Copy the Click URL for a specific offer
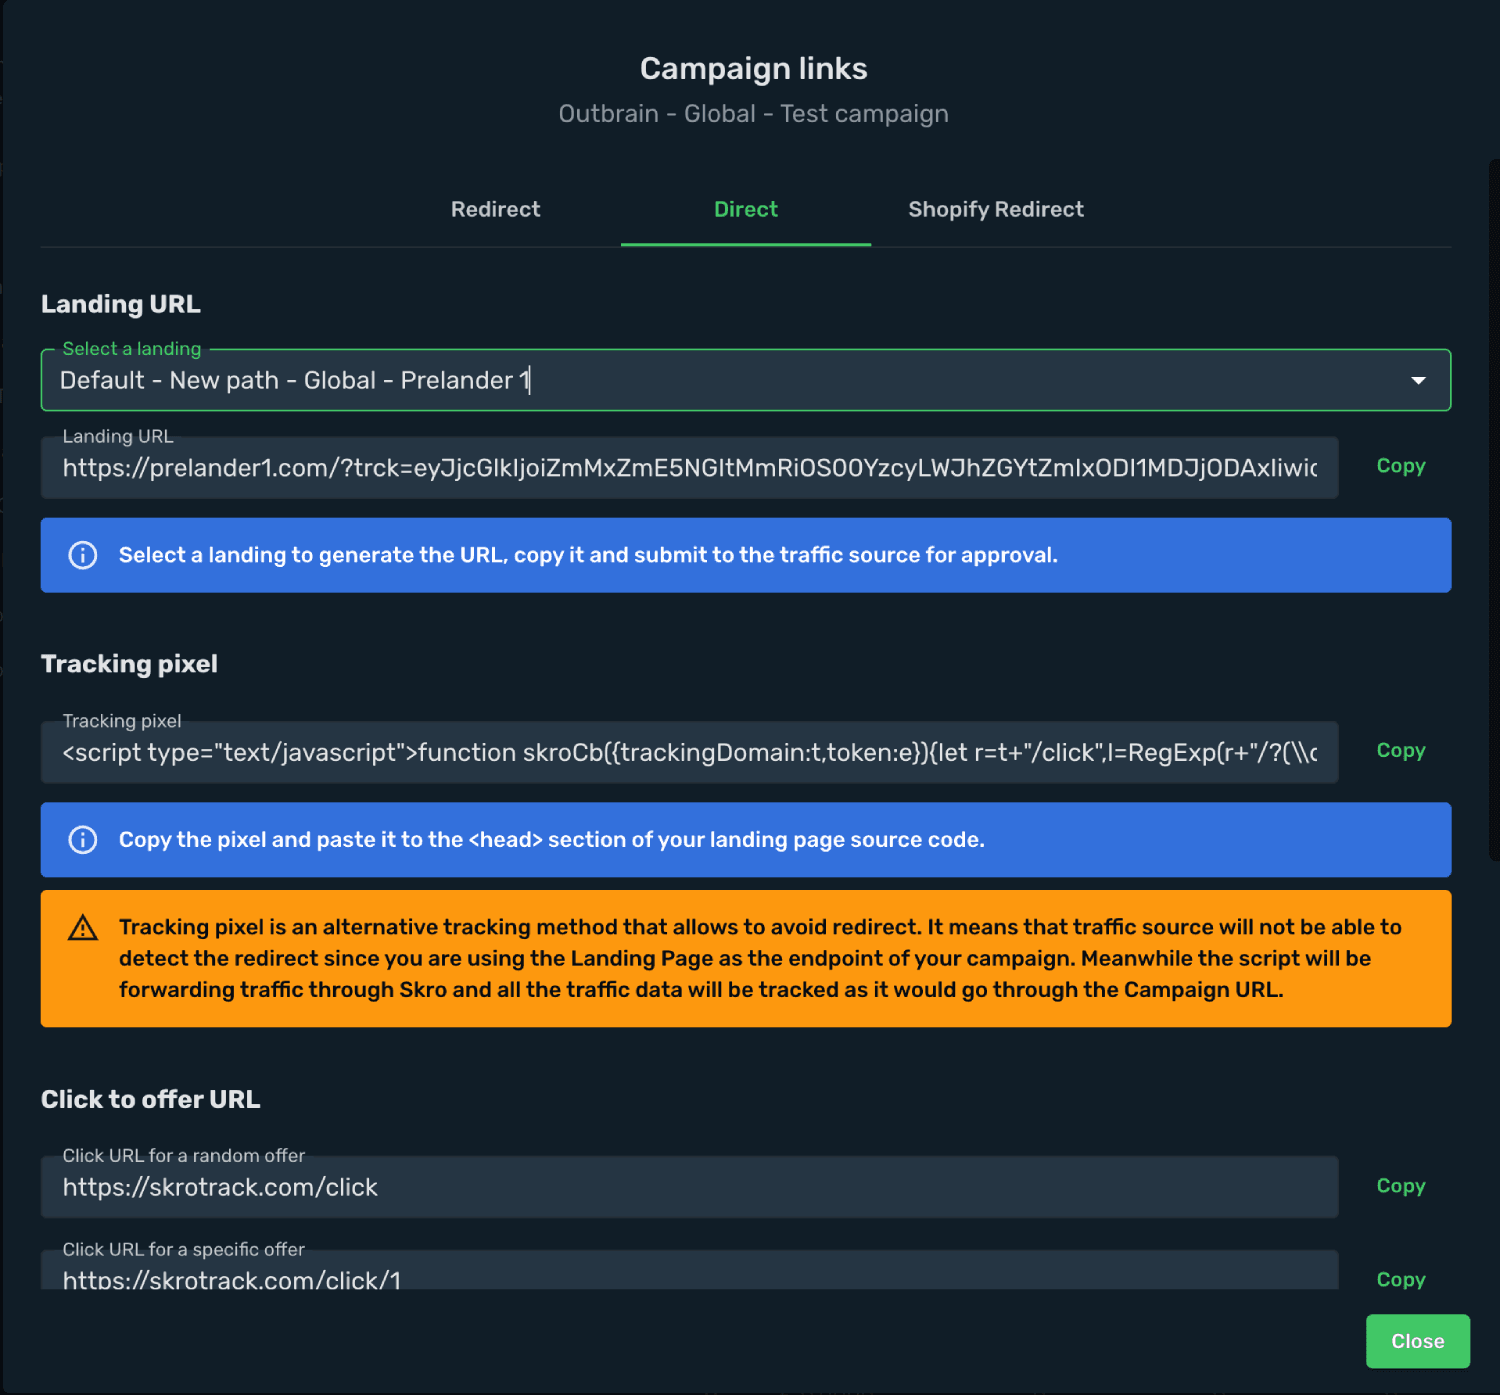Screen dimensions: 1500x1395 coord(1400,1280)
